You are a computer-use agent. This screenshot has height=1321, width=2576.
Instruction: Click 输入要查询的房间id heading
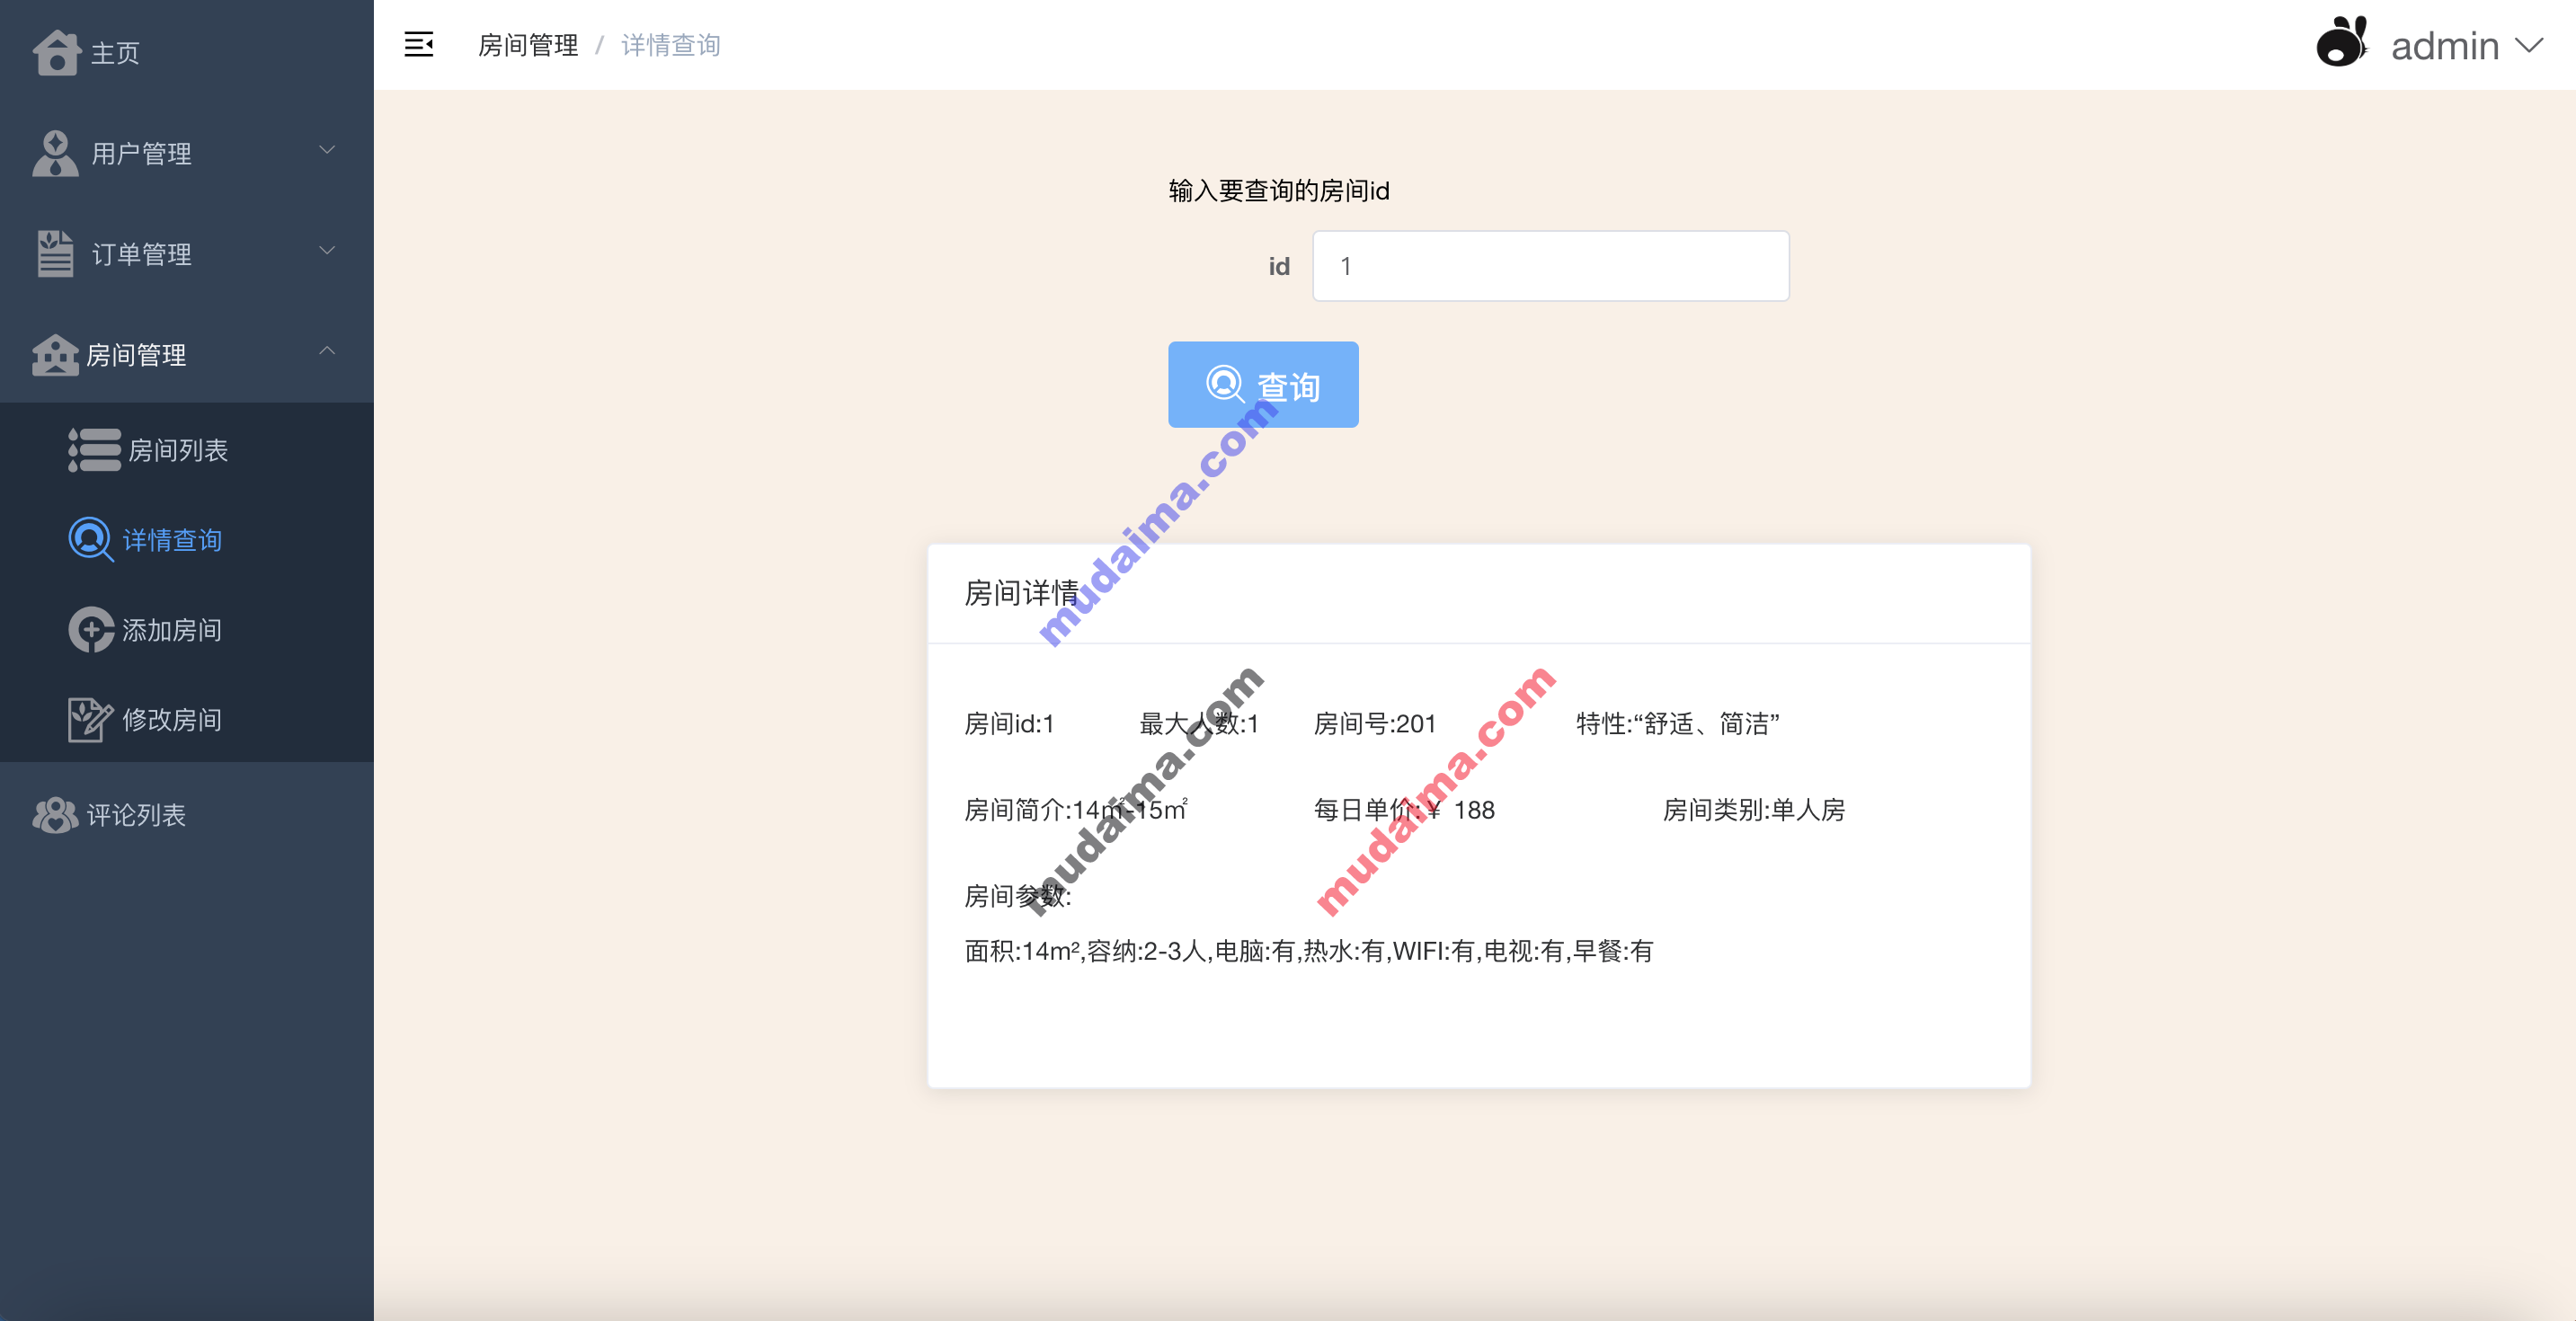[x=1279, y=190]
